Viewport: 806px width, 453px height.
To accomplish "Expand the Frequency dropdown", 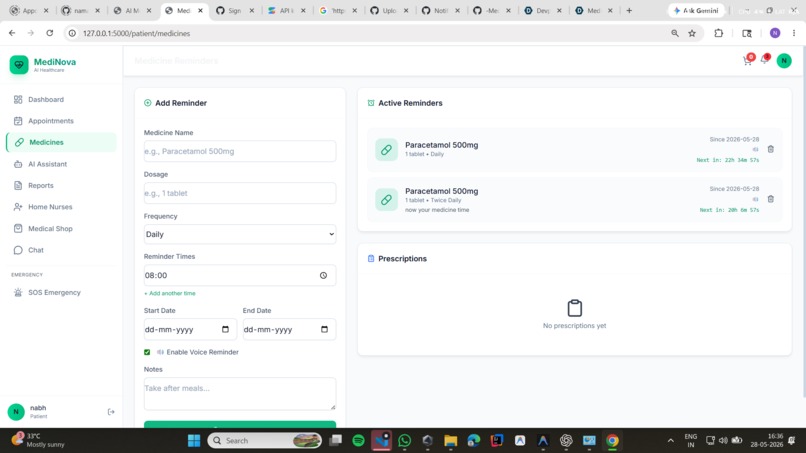I will click(x=240, y=234).
